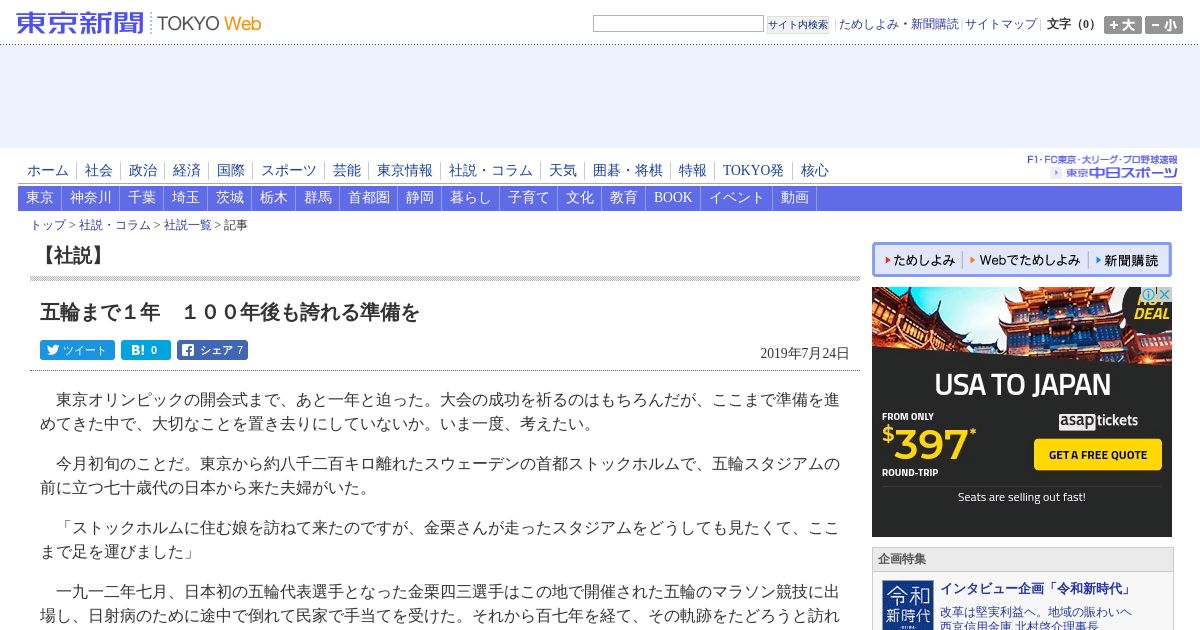Select the 茨城 regional tab

point(230,198)
